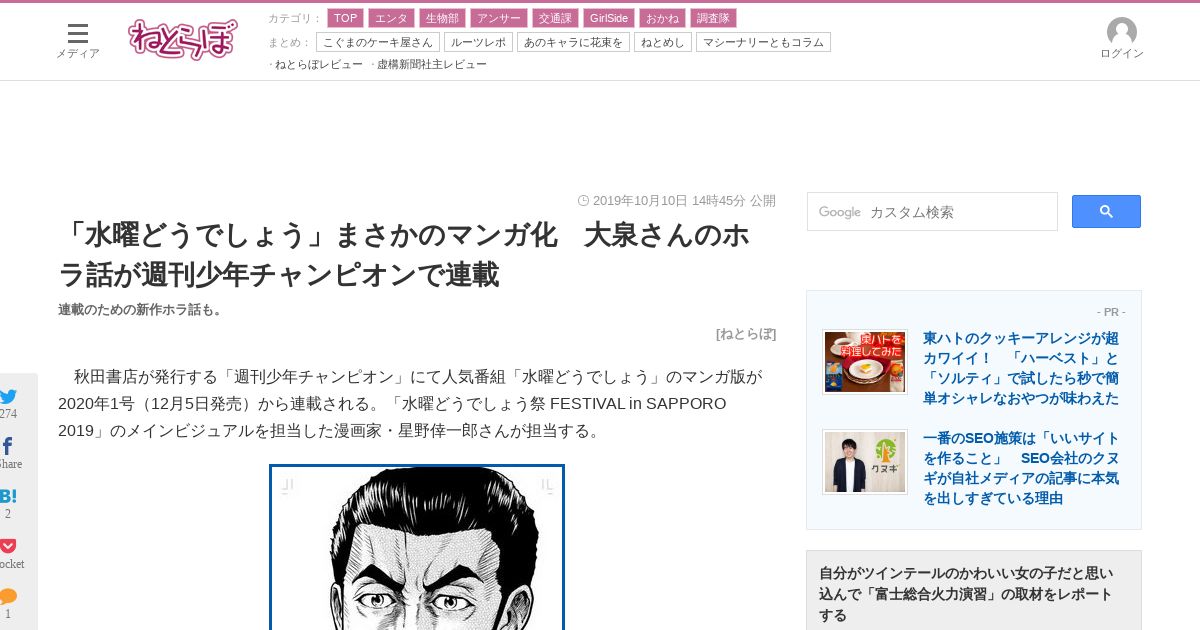Share the article on Facebook

pyautogui.click(x=7, y=446)
